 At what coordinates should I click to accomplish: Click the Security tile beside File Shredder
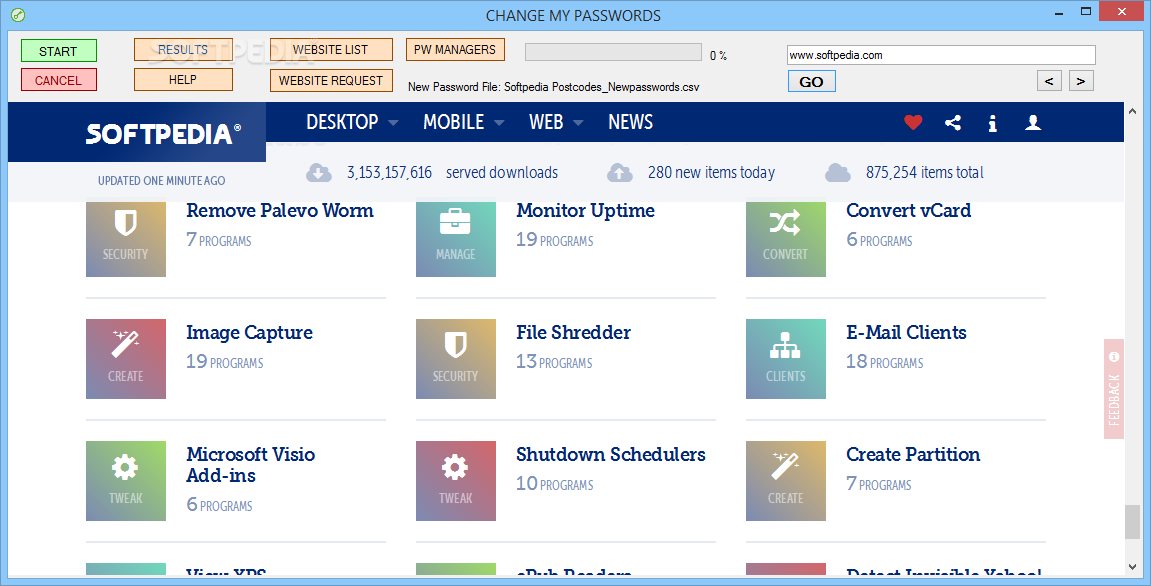coord(456,359)
